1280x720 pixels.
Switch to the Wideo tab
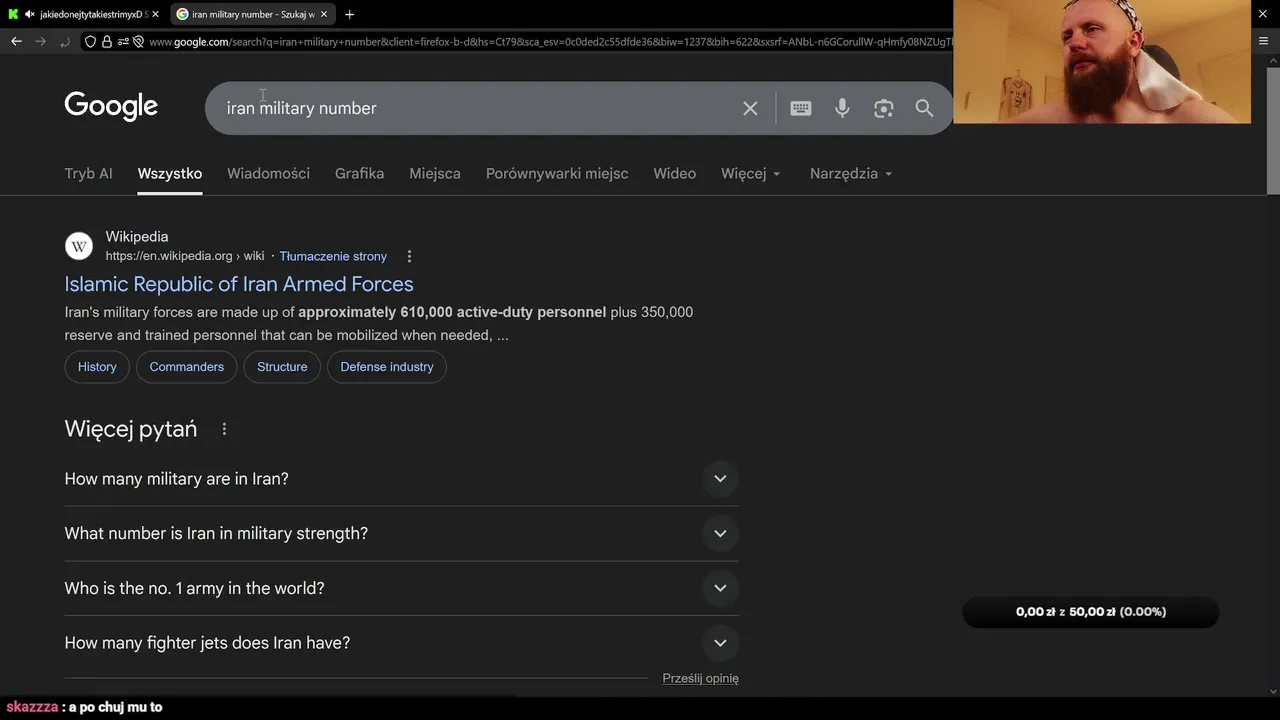675,173
